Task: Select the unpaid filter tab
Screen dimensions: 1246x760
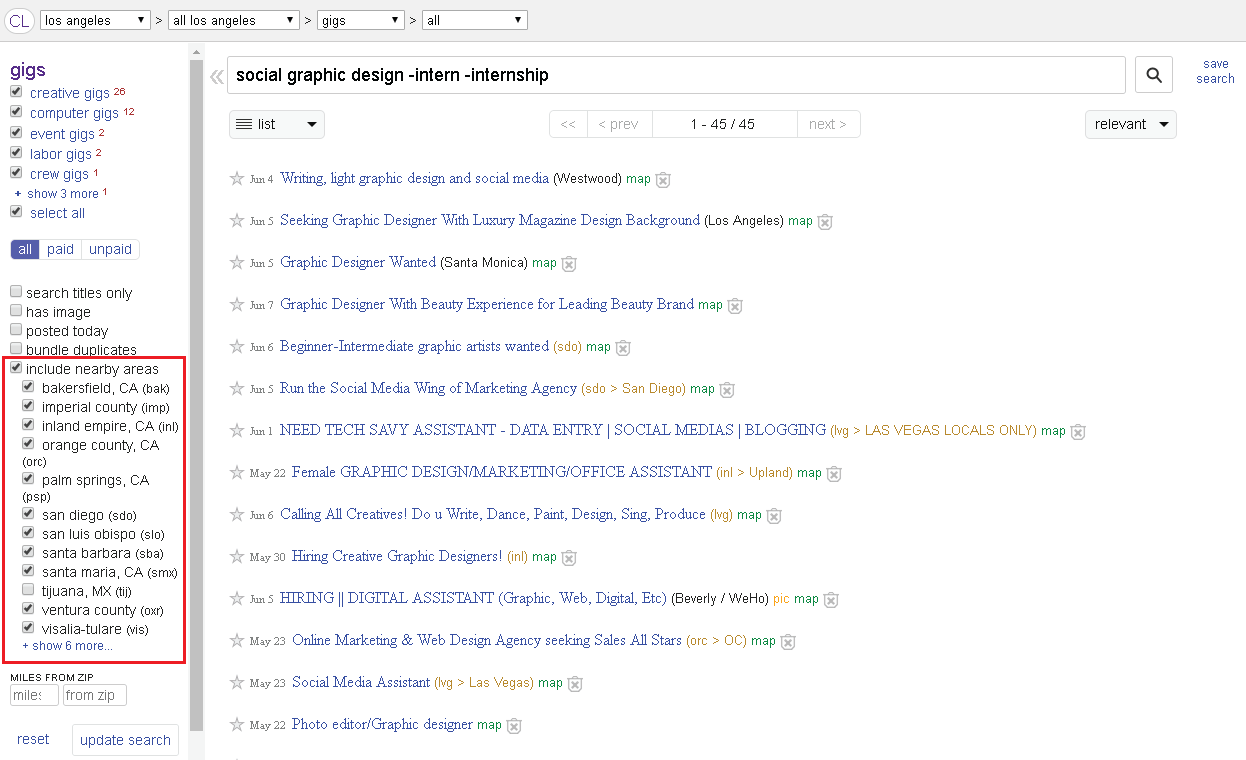Action: pyautogui.click(x=110, y=249)
